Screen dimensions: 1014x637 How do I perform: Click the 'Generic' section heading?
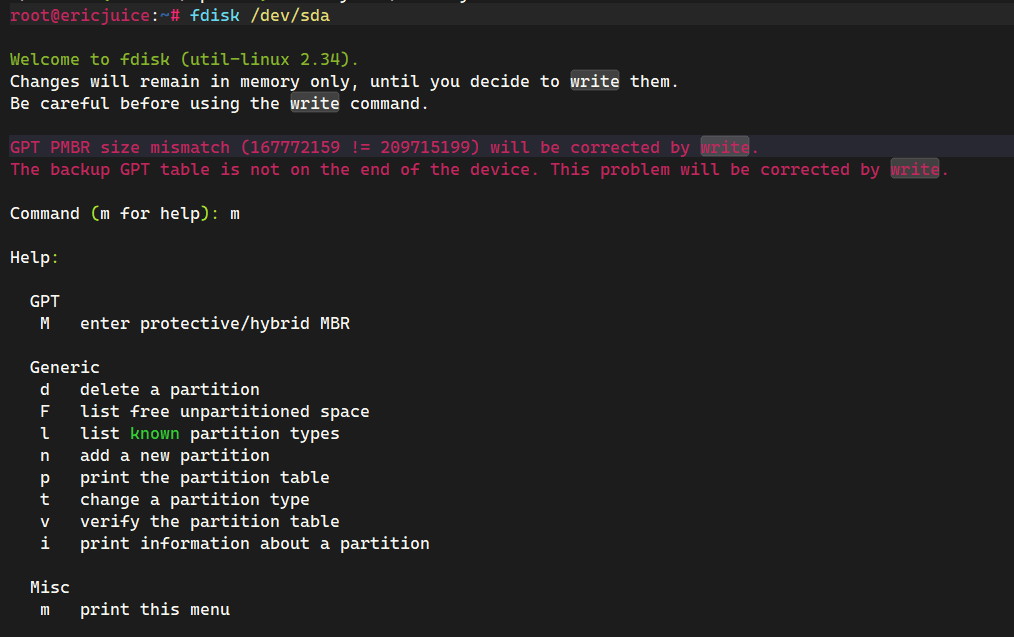pyautogui.click(x=64, y=367)
